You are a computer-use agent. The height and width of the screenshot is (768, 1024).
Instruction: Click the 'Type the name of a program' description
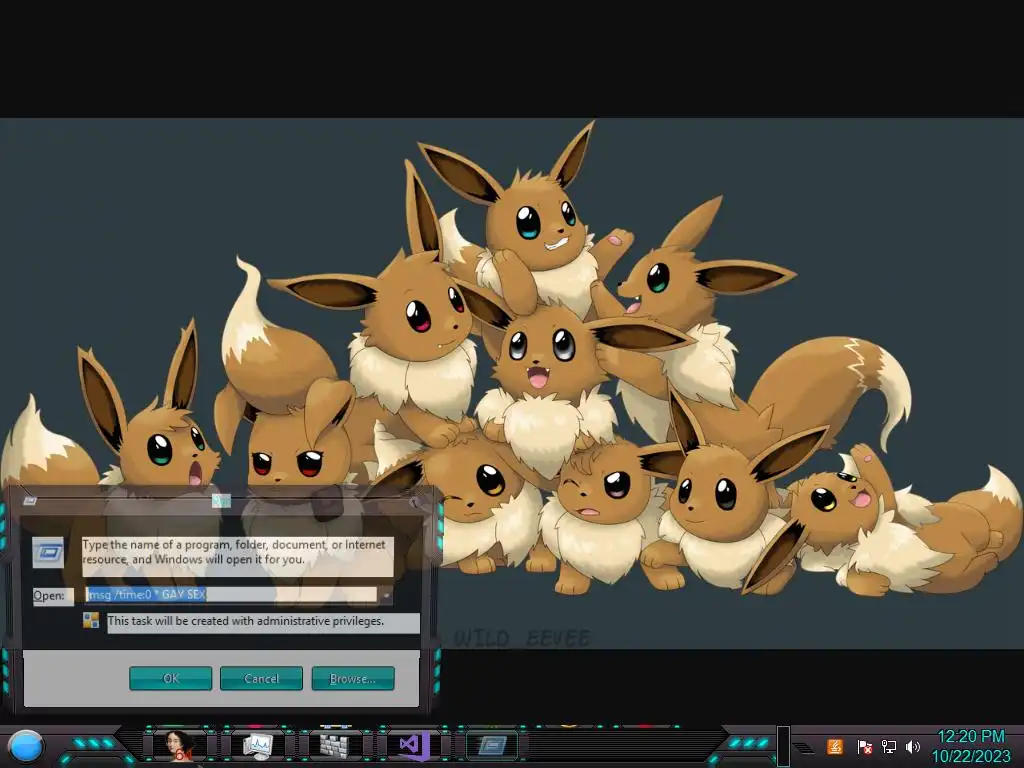coord(234,552)
